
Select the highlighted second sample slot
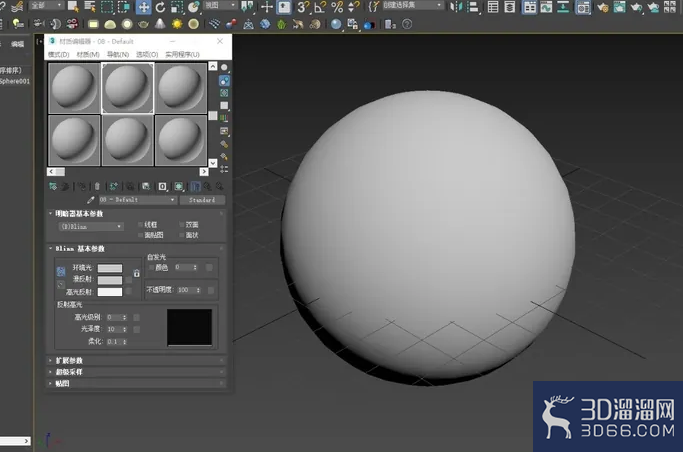[128, 88]
